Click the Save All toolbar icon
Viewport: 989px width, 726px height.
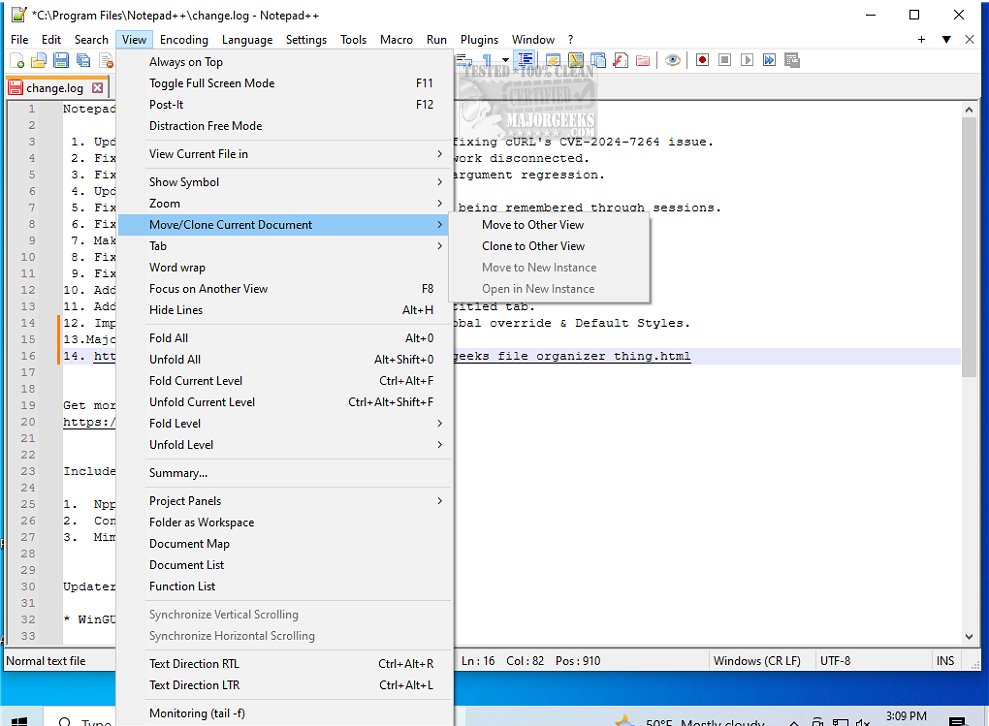tap(83, 61)
